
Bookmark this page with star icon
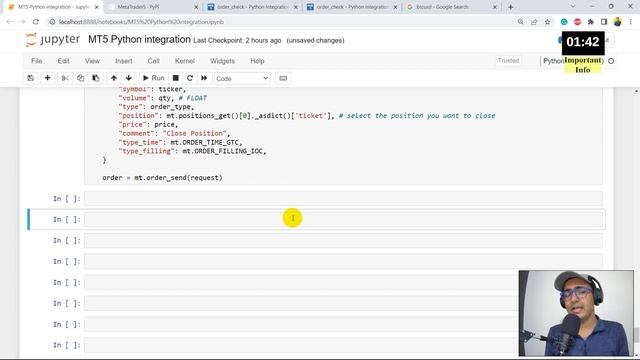547,22
